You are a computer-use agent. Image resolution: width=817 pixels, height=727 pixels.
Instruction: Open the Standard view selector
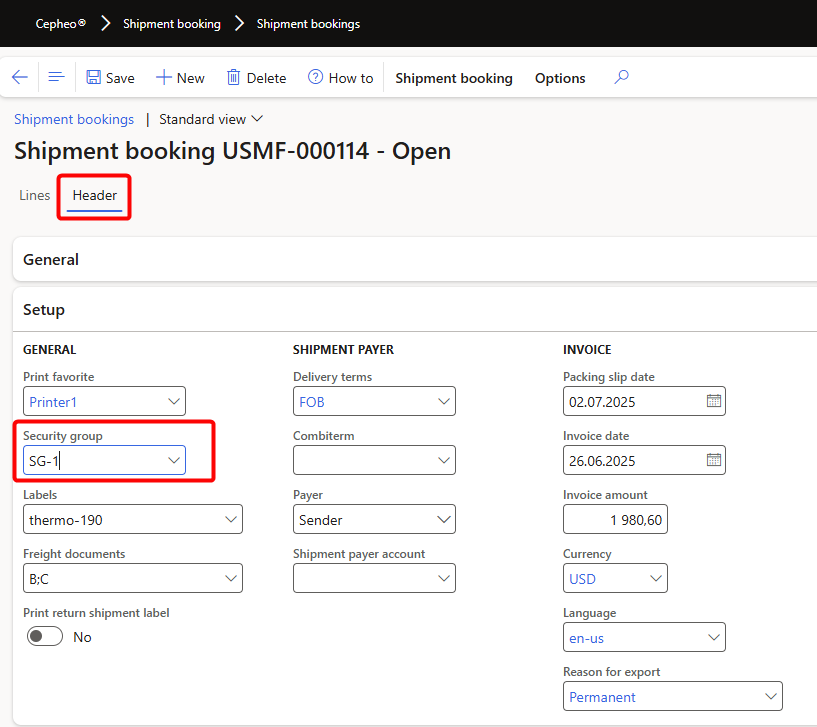[211, 119]
